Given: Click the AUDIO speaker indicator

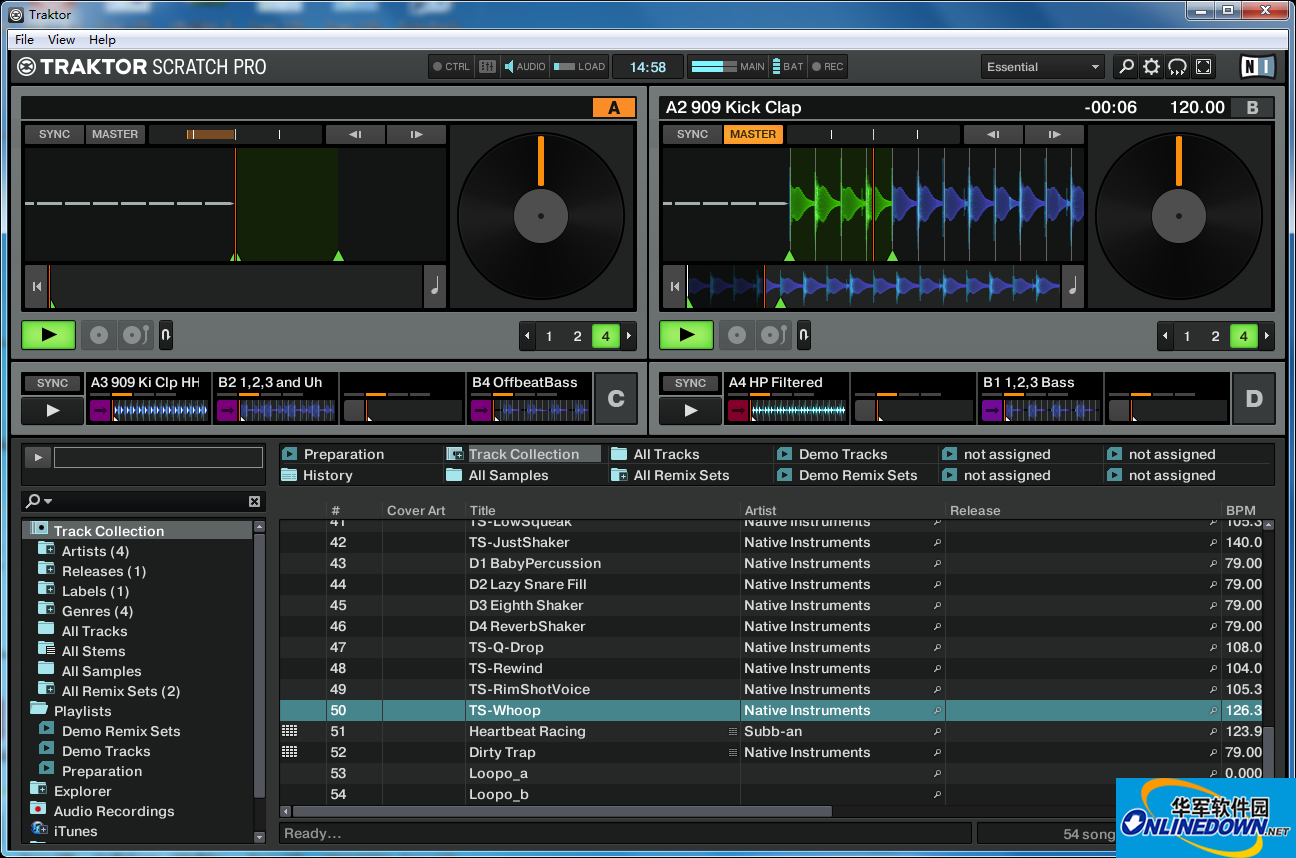Looking at the screenshot, I should coord(525,67).
